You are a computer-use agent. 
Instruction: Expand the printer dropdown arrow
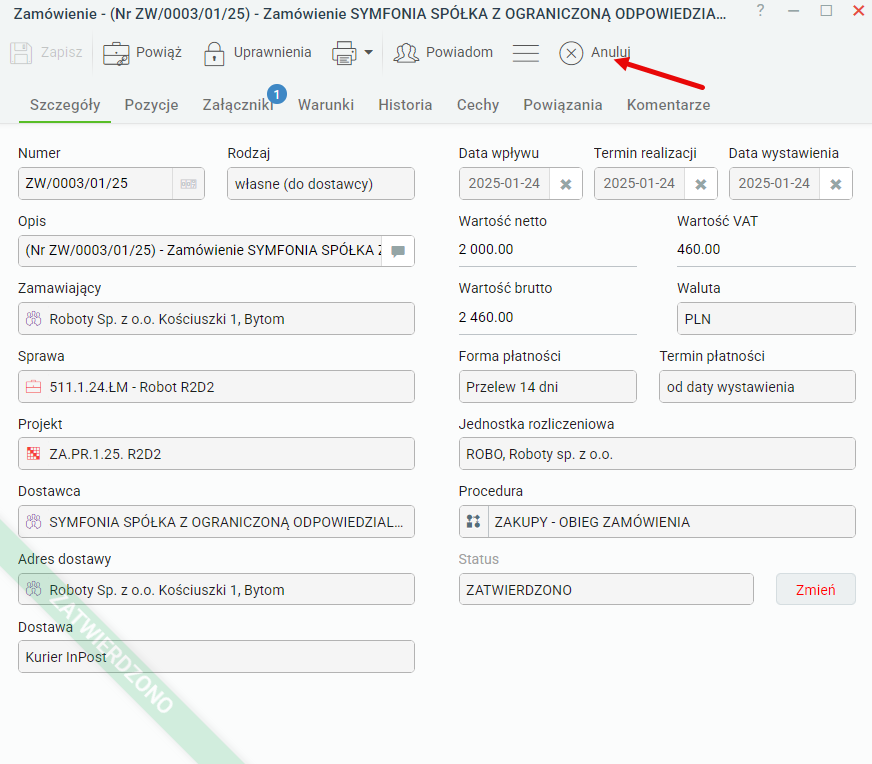pyautogui.click(x=368, y=53)
